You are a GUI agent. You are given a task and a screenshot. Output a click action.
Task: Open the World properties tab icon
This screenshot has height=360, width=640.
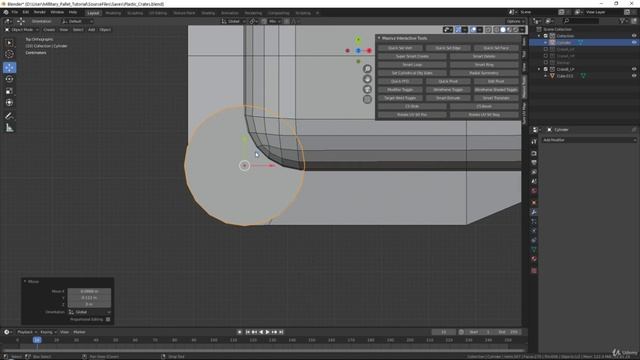pos(534,191)
